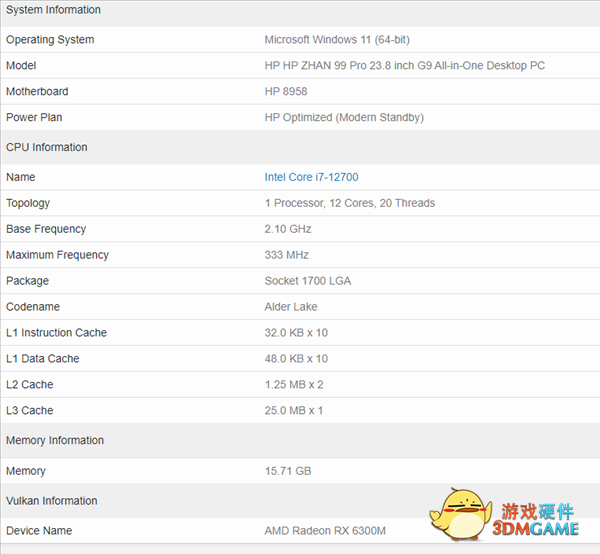Select the HP Optimized (Modern Standby) value

pyautogui.click(x=344, y=117)
